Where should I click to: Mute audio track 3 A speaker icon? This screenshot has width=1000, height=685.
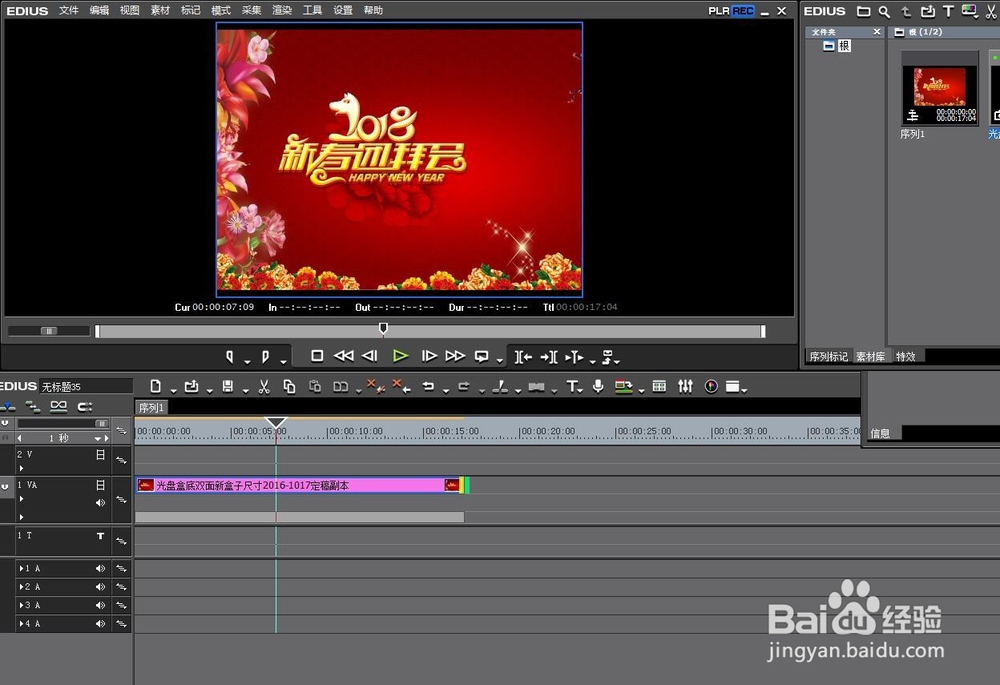[x=100, y=605]
